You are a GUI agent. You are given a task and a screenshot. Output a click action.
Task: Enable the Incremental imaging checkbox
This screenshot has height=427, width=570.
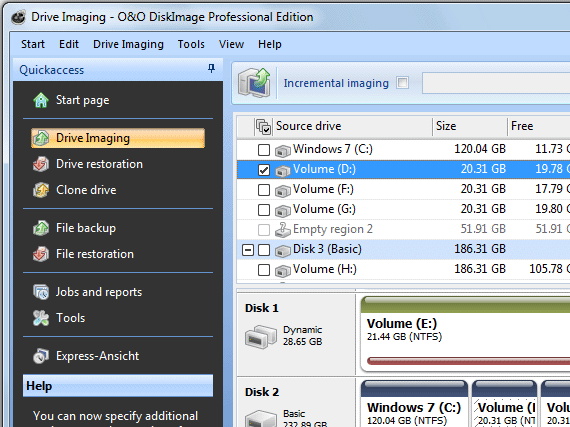coord(402,83)
